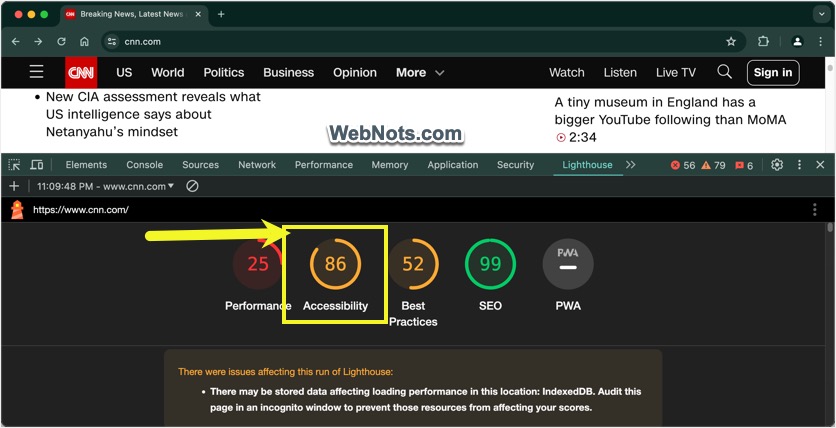Expand the More dropdown on CNN
Image resolution: width=836 pixels, height=428 pixels.
(x=420, y=72)
